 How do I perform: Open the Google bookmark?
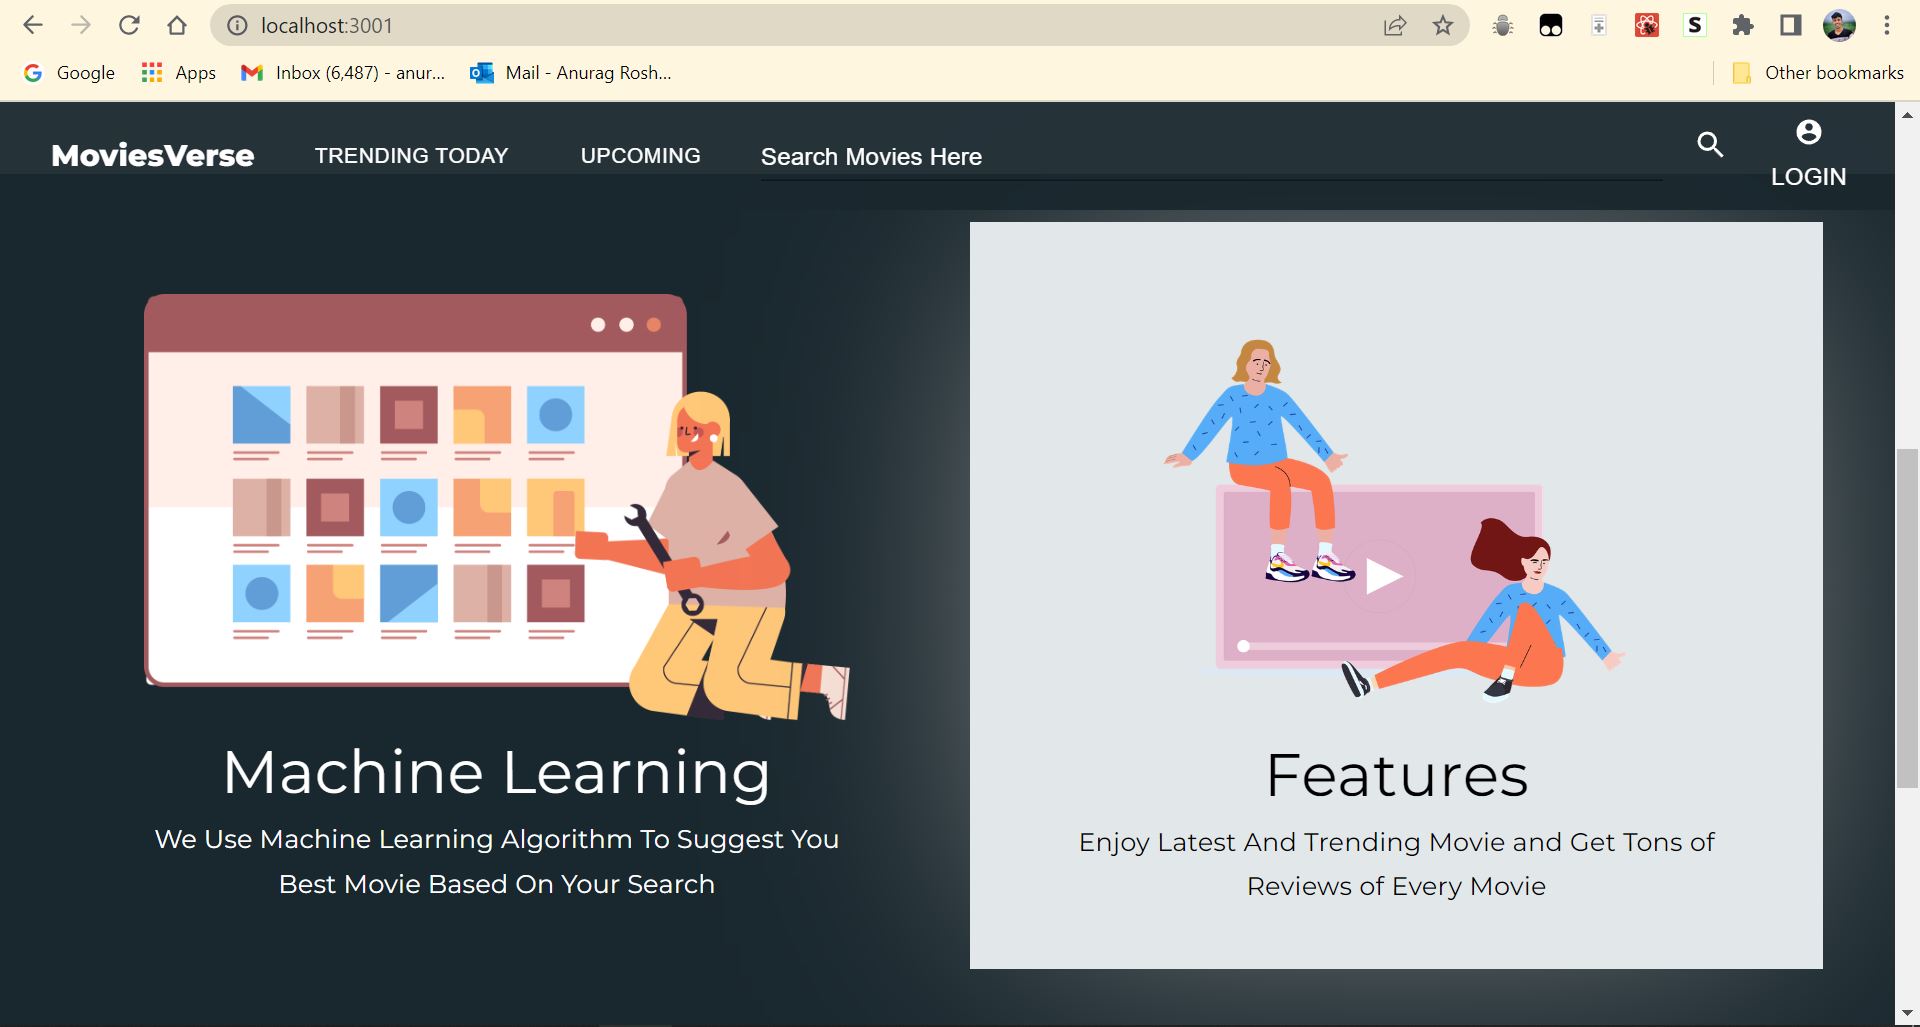click(x=70, y=73)
